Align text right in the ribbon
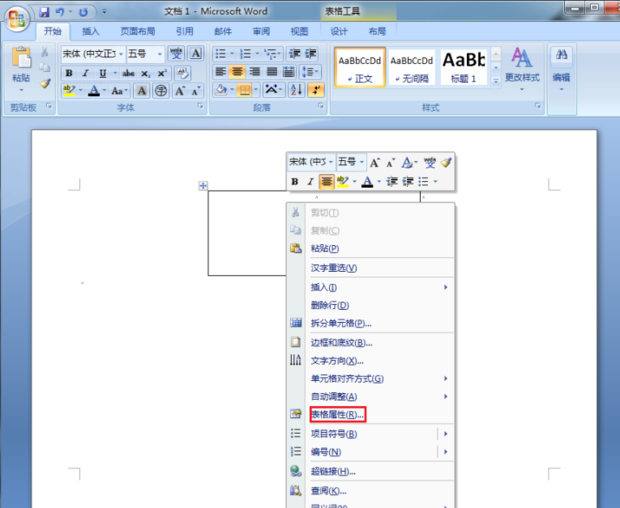620x508 pixels. coord(254,72)
